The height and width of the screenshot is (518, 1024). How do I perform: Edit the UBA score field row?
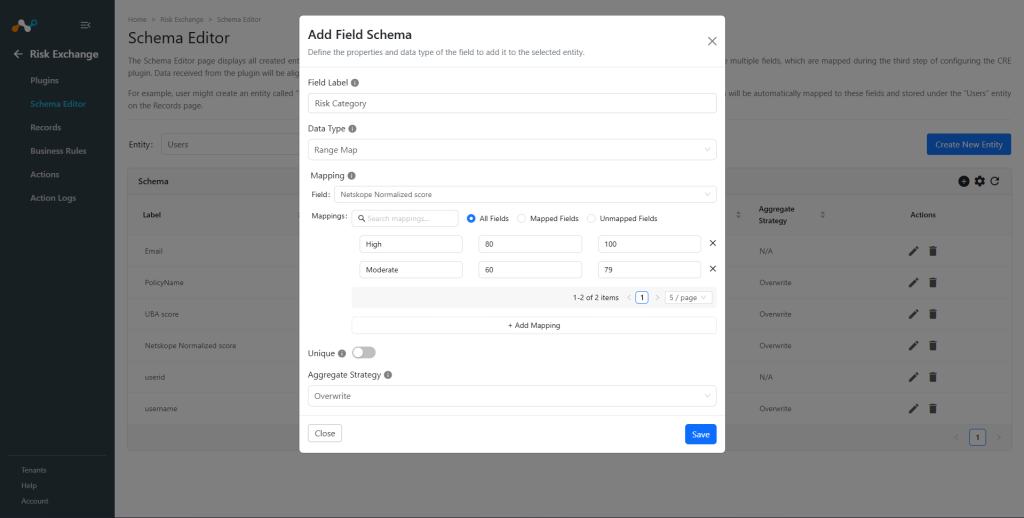pos(914,314)
